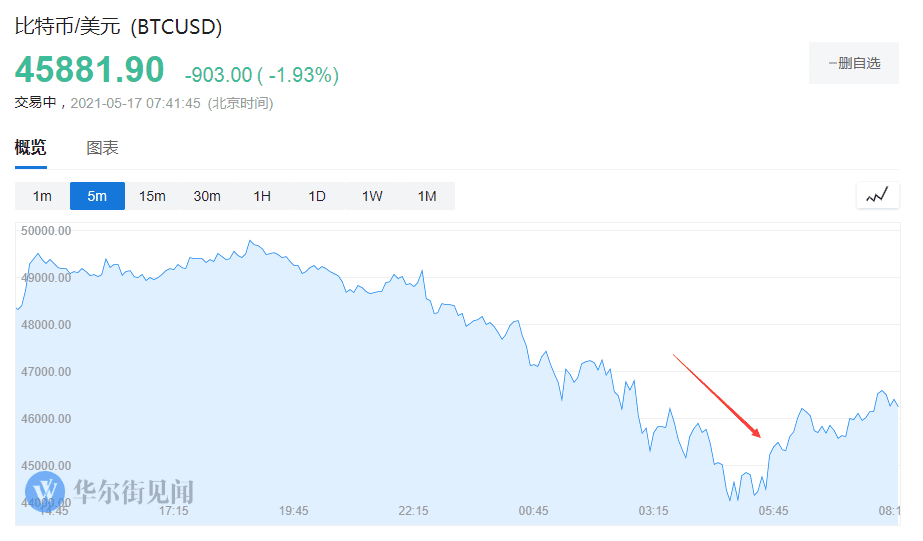The height and width of the screenshot is (541, 923).
Task: Click the 比特币/美元 (BTCUSD) title
Action: point(118,27)
